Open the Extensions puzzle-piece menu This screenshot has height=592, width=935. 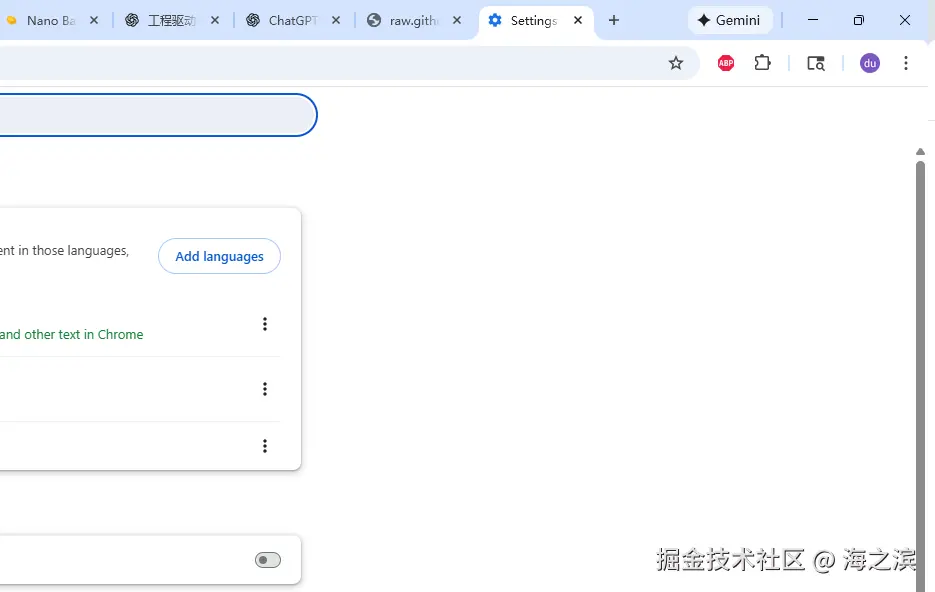pos(762,62)
